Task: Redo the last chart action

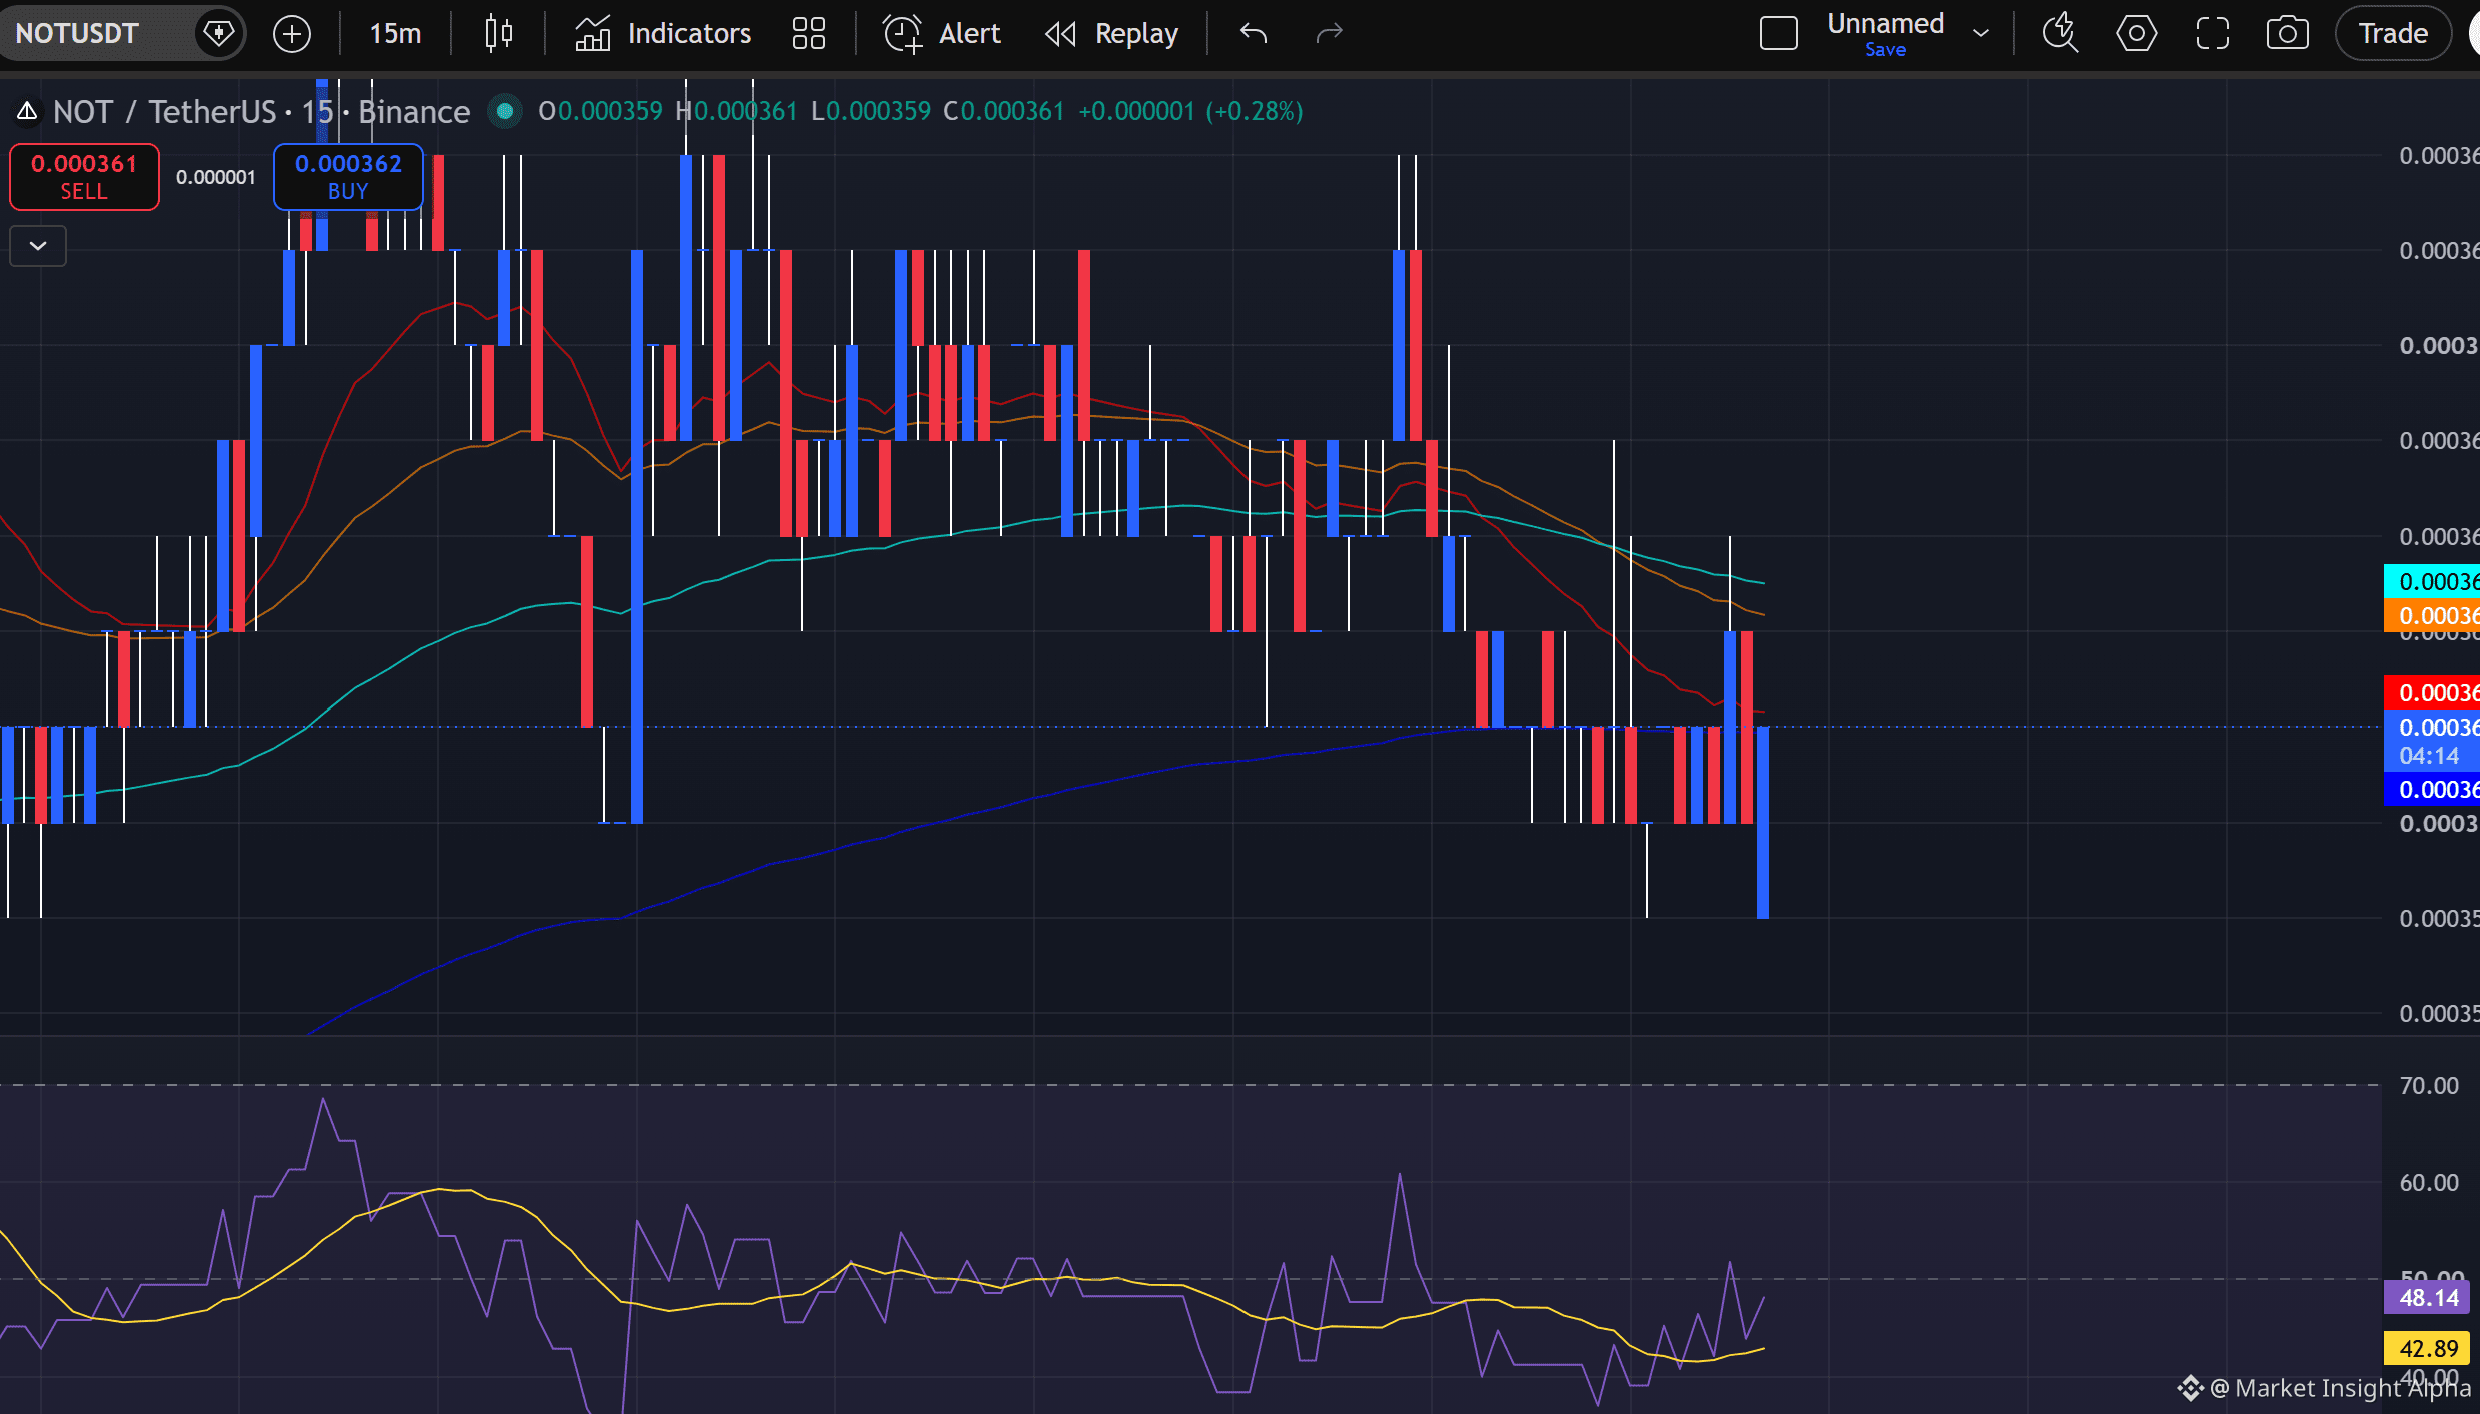Action: [x=1329, y=33]
